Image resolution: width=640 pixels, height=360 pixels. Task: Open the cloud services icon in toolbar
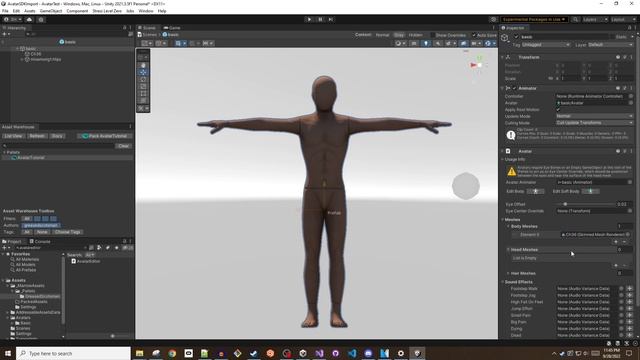(29, 19)
